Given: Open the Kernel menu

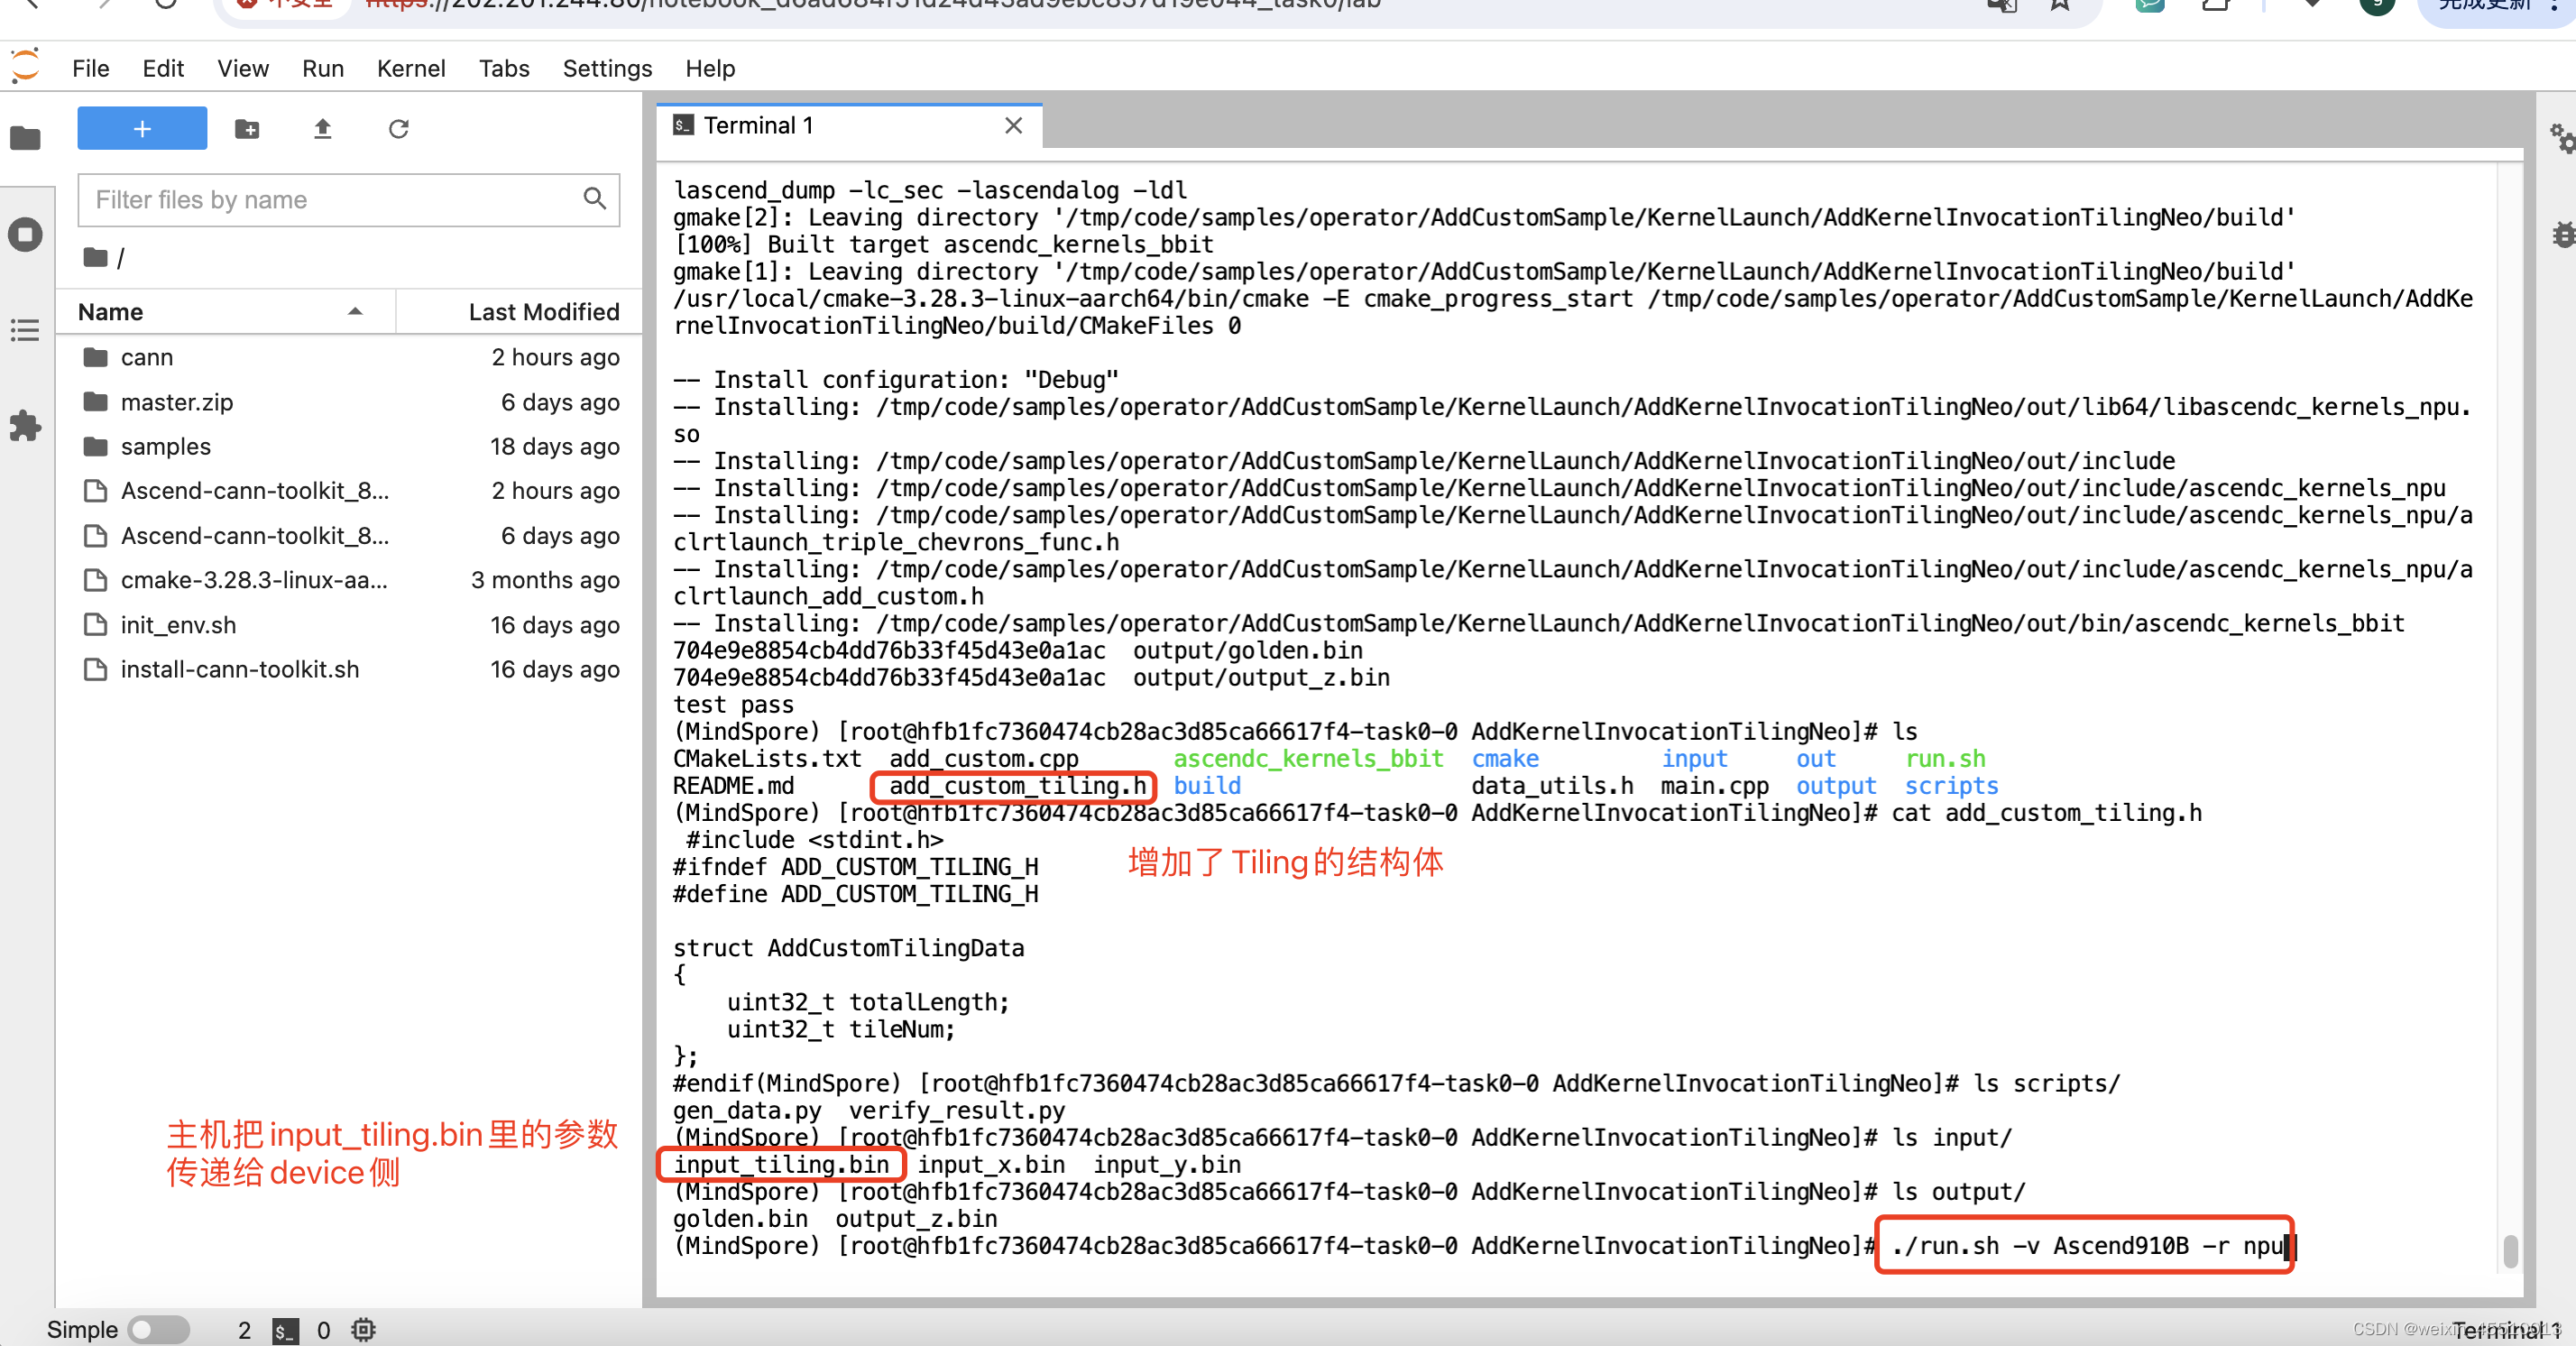Looking at the screenshot, I should pyautogui.click(x=410, y=68).
